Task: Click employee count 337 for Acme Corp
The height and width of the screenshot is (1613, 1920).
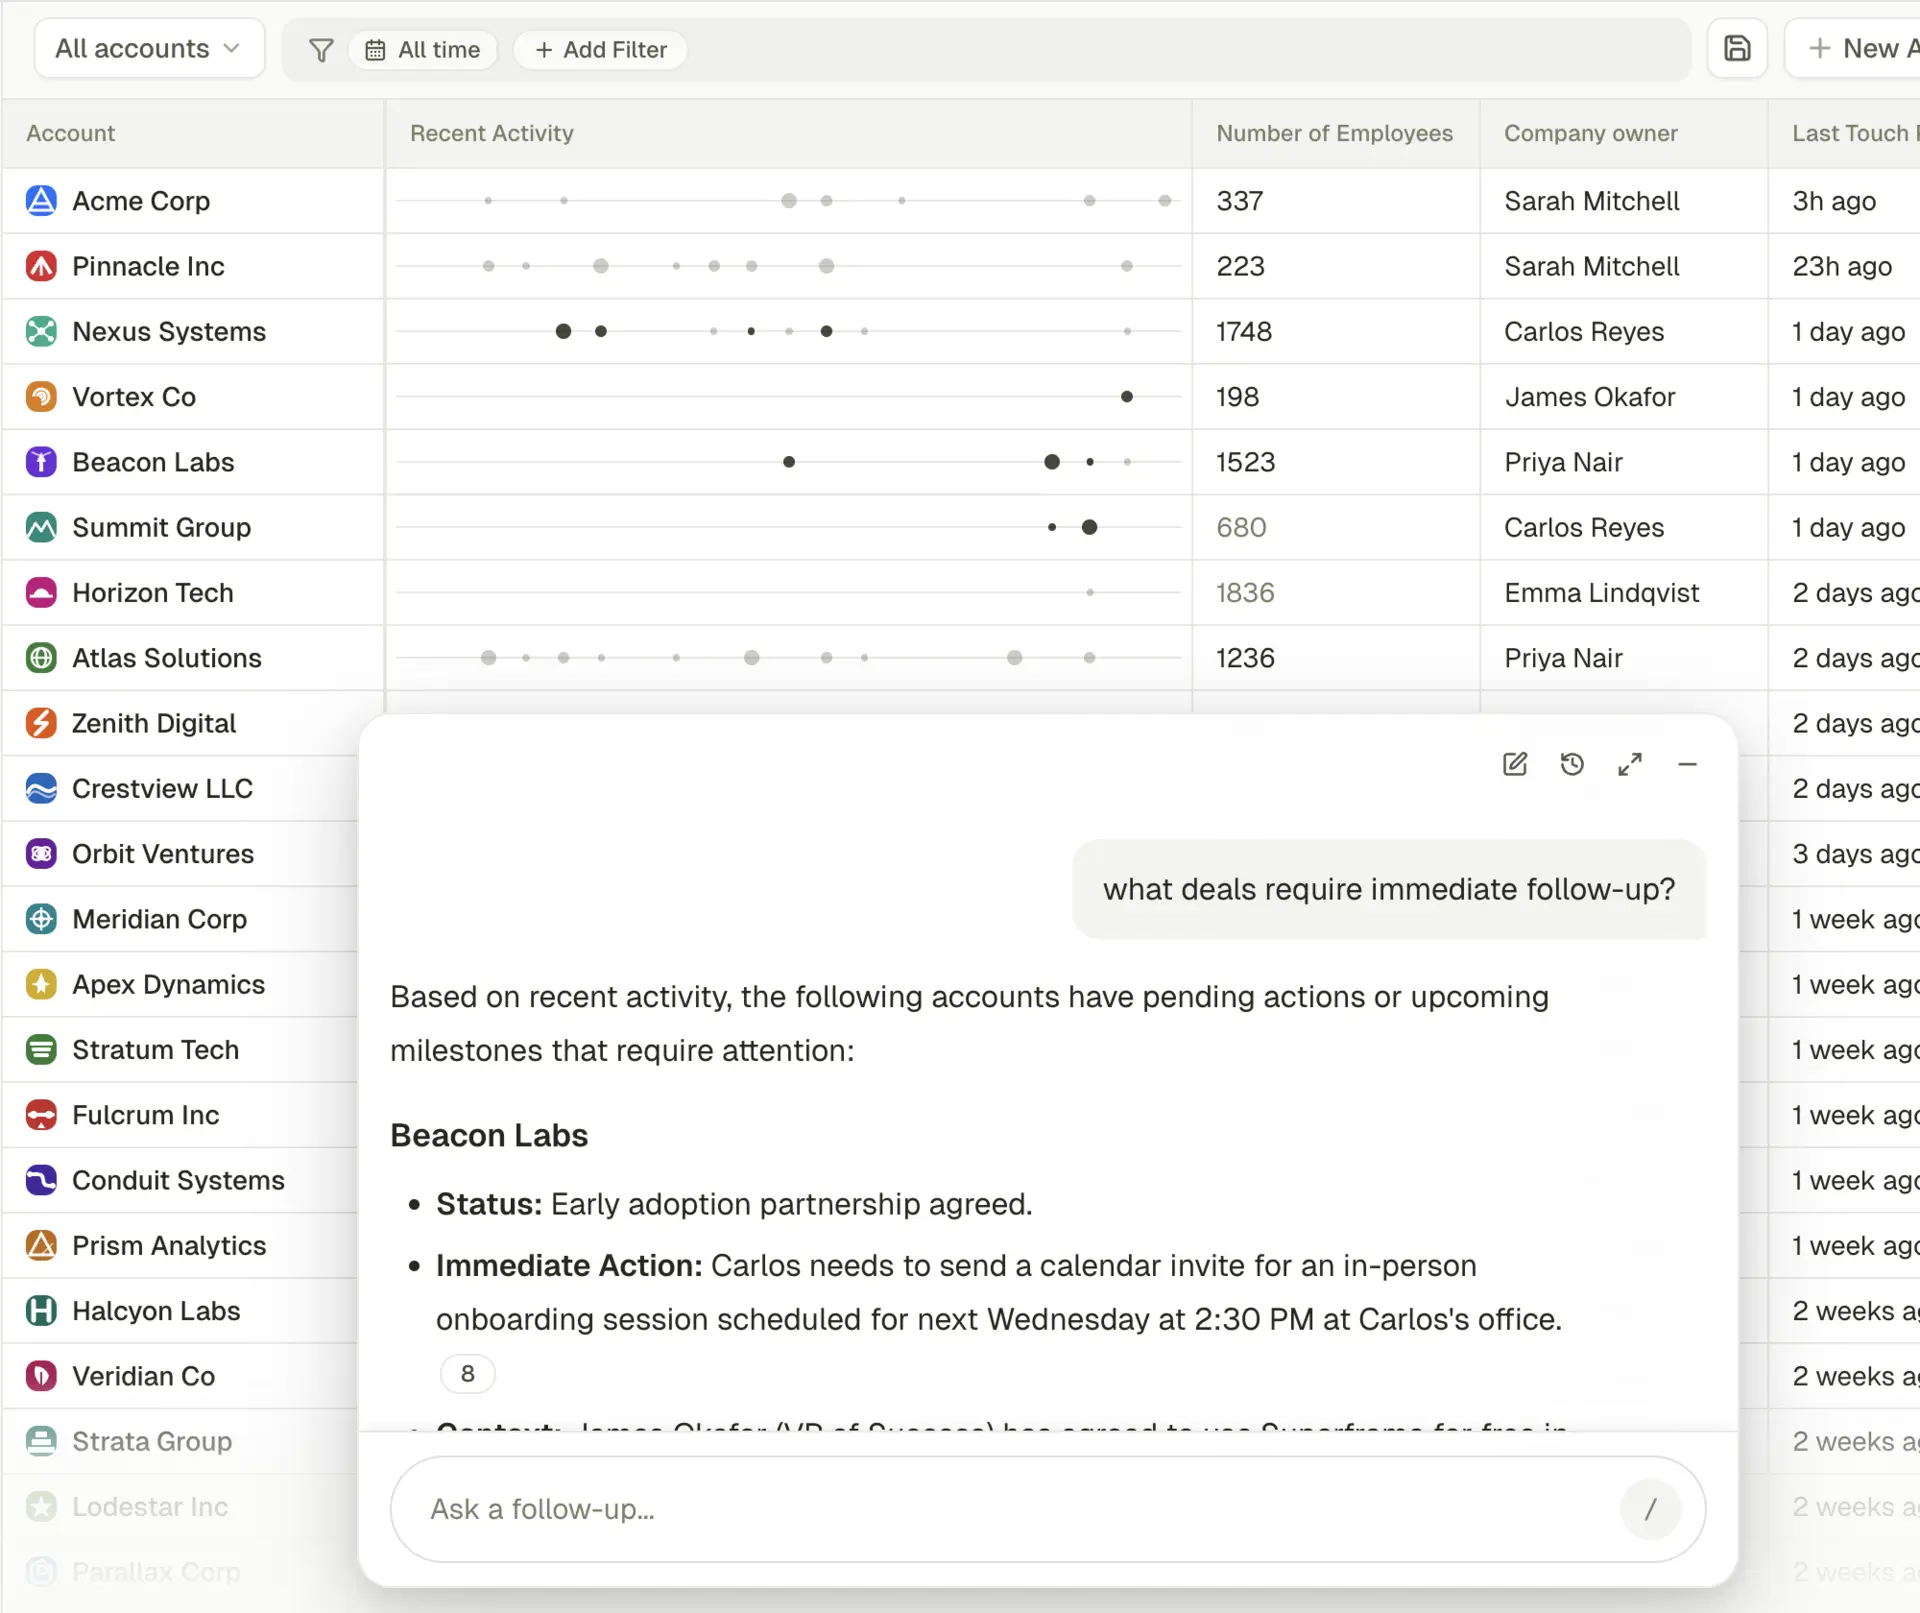Action: click(1240, 201)
